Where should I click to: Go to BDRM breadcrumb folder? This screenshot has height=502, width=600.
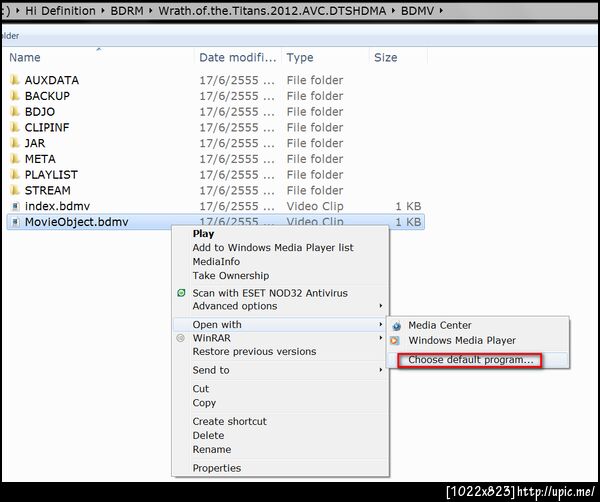(x=127, y=11)
